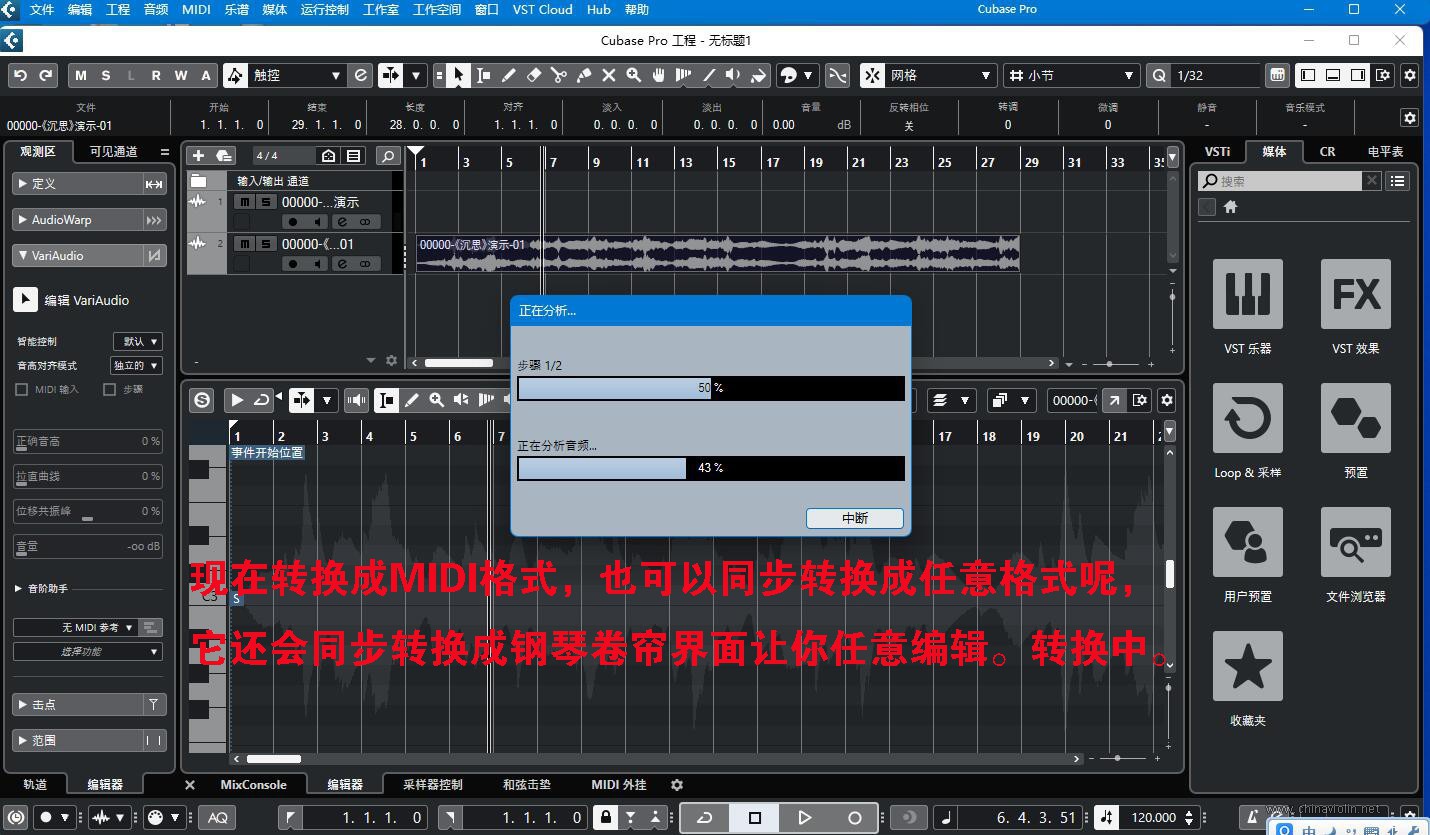Open the 网格 snap type dropdown
Image resolution: width=1430 pixels, height=835 pixels.
pyautogui.click(x=941, y=75)
